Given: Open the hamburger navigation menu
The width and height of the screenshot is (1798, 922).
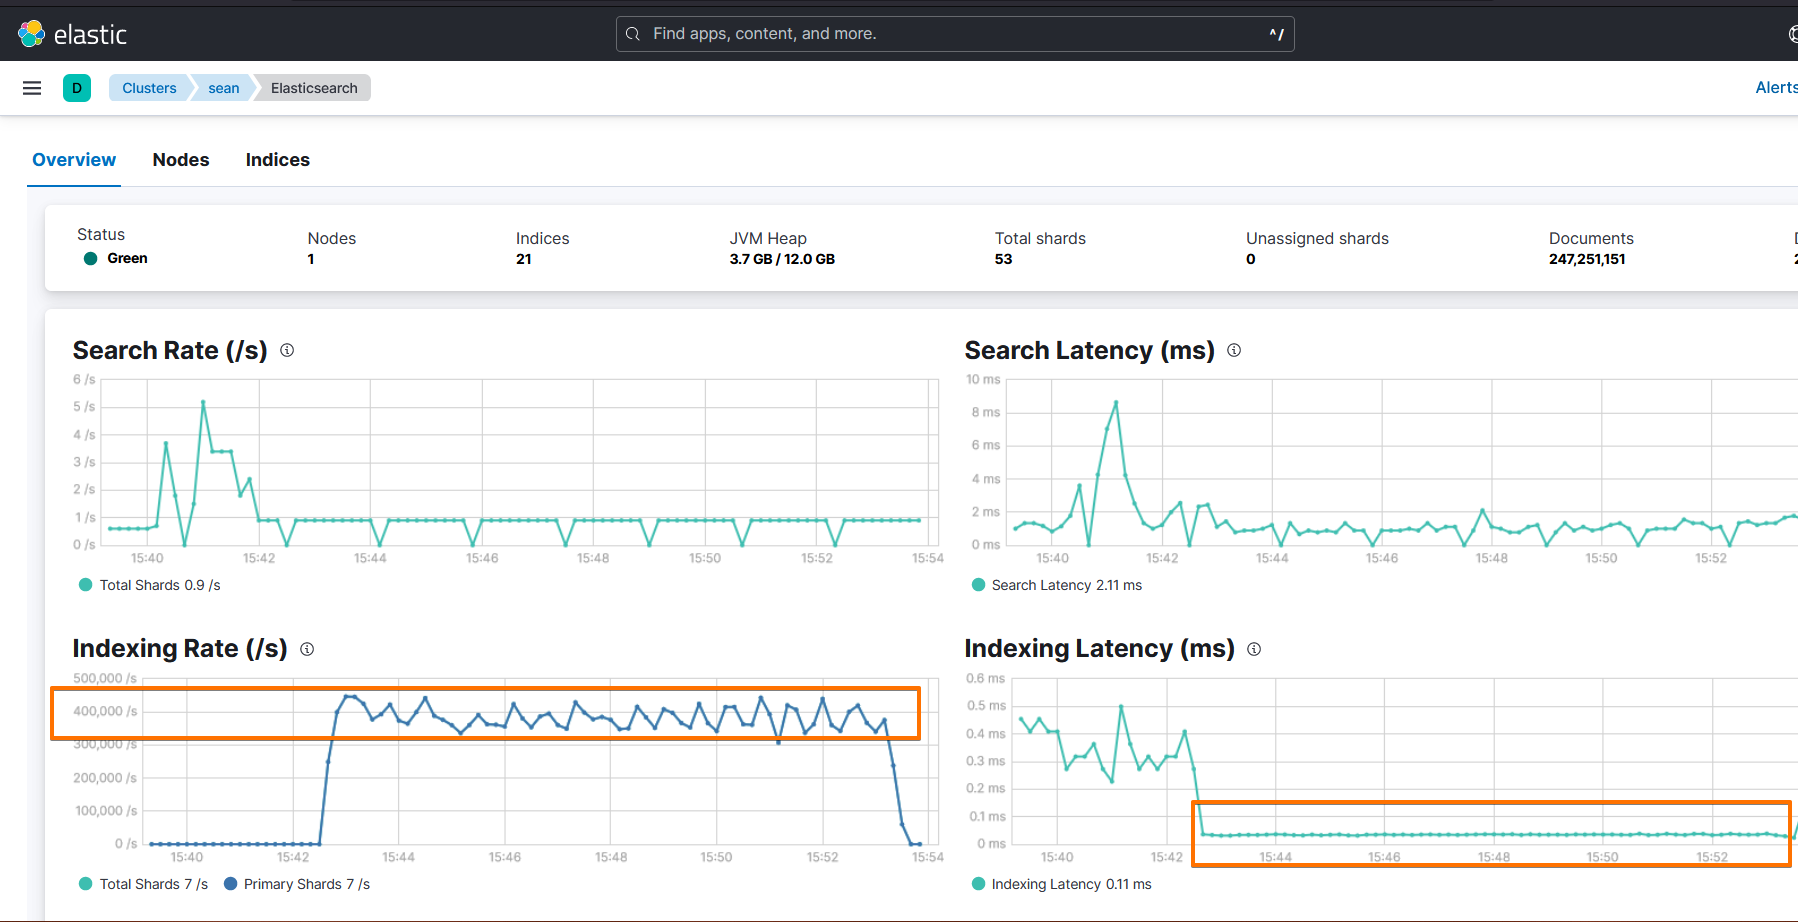Looking at the screenshot, I should (32, 88).
